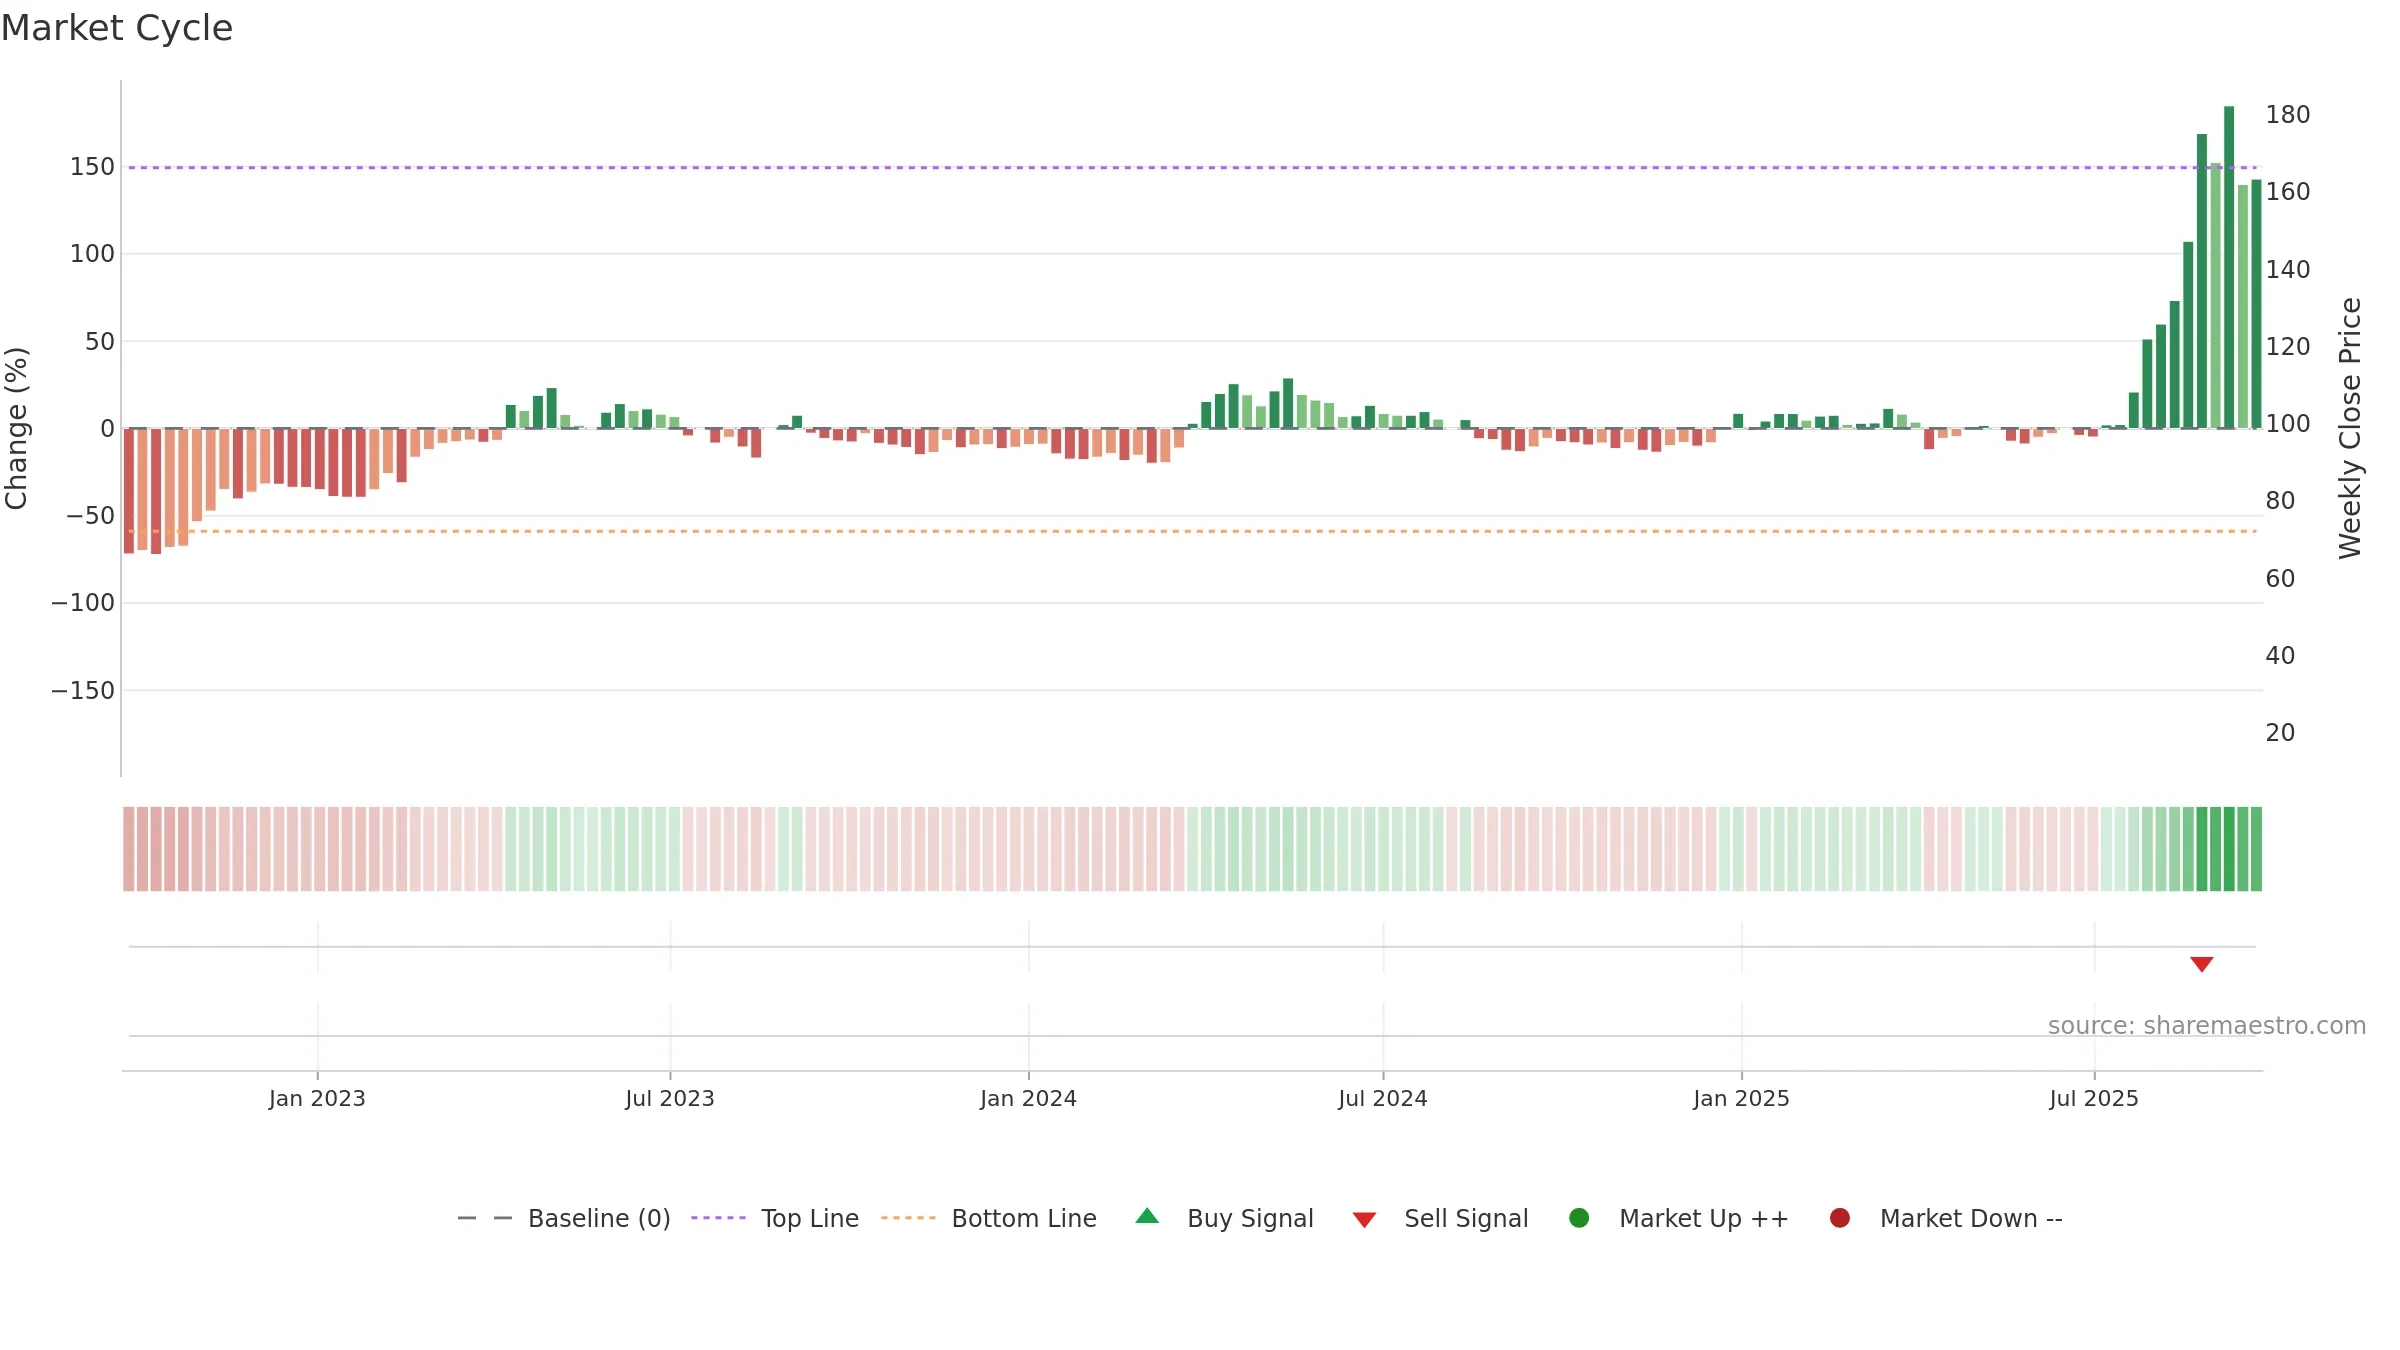Click the Jul 2024 axis label
2400x1350 pixels.
tap(1383, 1099)
